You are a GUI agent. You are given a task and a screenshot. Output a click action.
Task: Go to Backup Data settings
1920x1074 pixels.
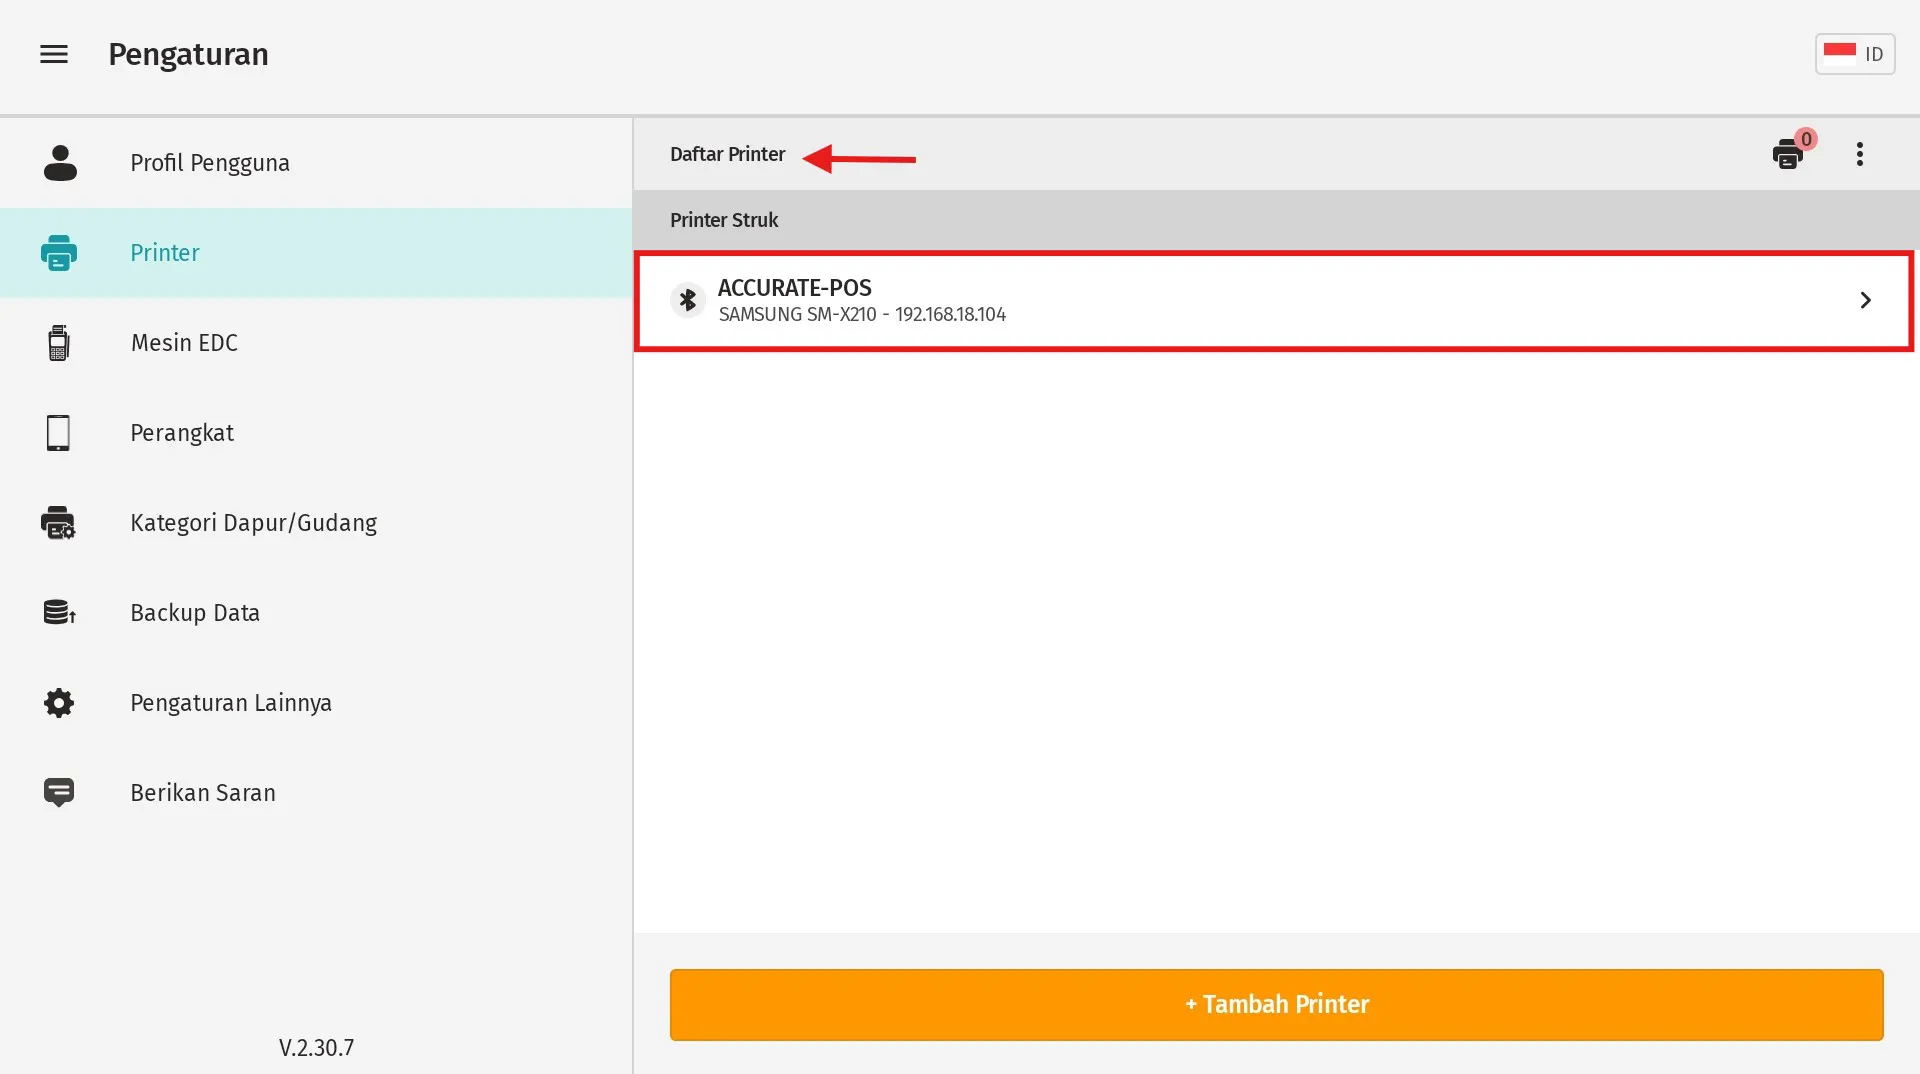[195, 613]
